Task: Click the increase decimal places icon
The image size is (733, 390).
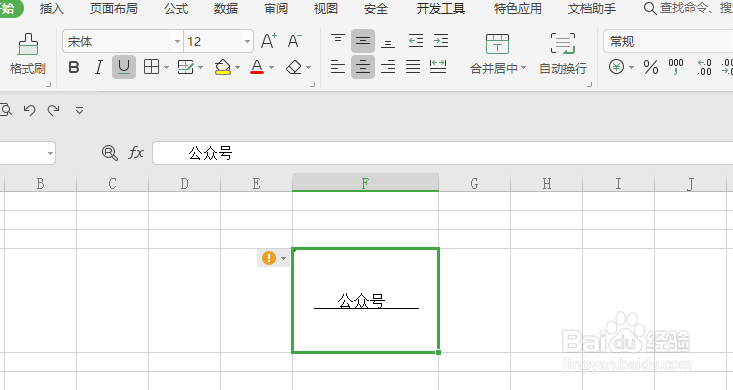Action: click(x=704, y=67)
